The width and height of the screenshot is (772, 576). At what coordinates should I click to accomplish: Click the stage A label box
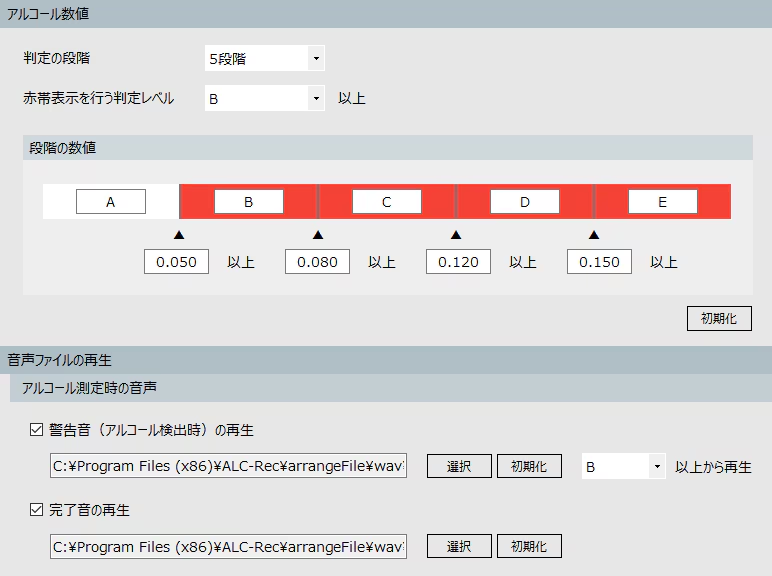111,202
